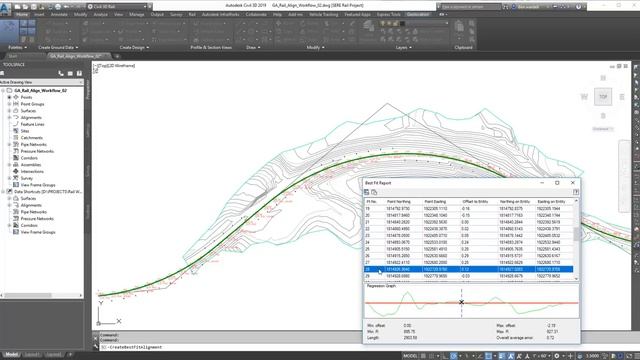Viewport: 640px width, 360px height.
Task: Expand the Alignments node under the drawing
Action: (x=9, y=118)
